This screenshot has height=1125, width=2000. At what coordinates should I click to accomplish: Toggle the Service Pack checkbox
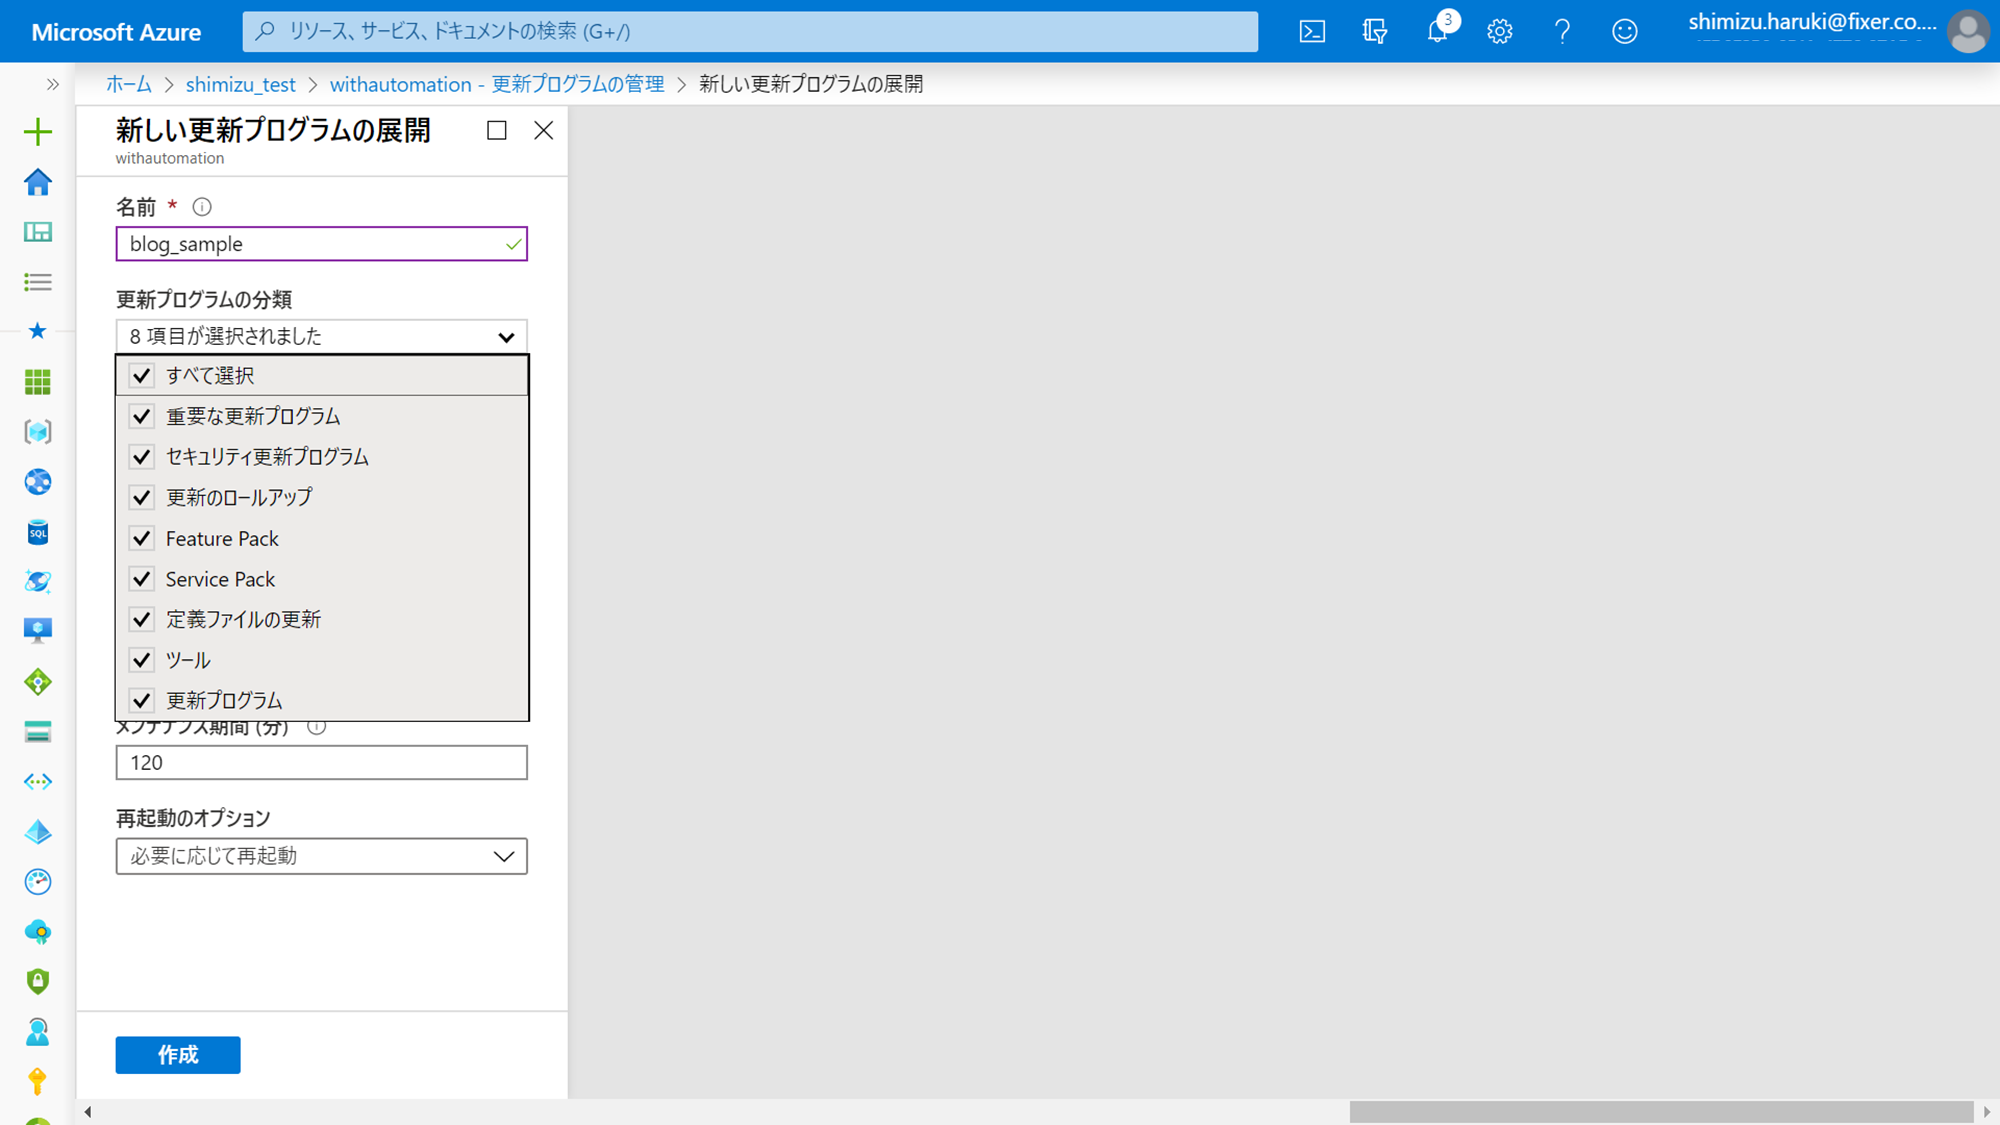[142, 579]
